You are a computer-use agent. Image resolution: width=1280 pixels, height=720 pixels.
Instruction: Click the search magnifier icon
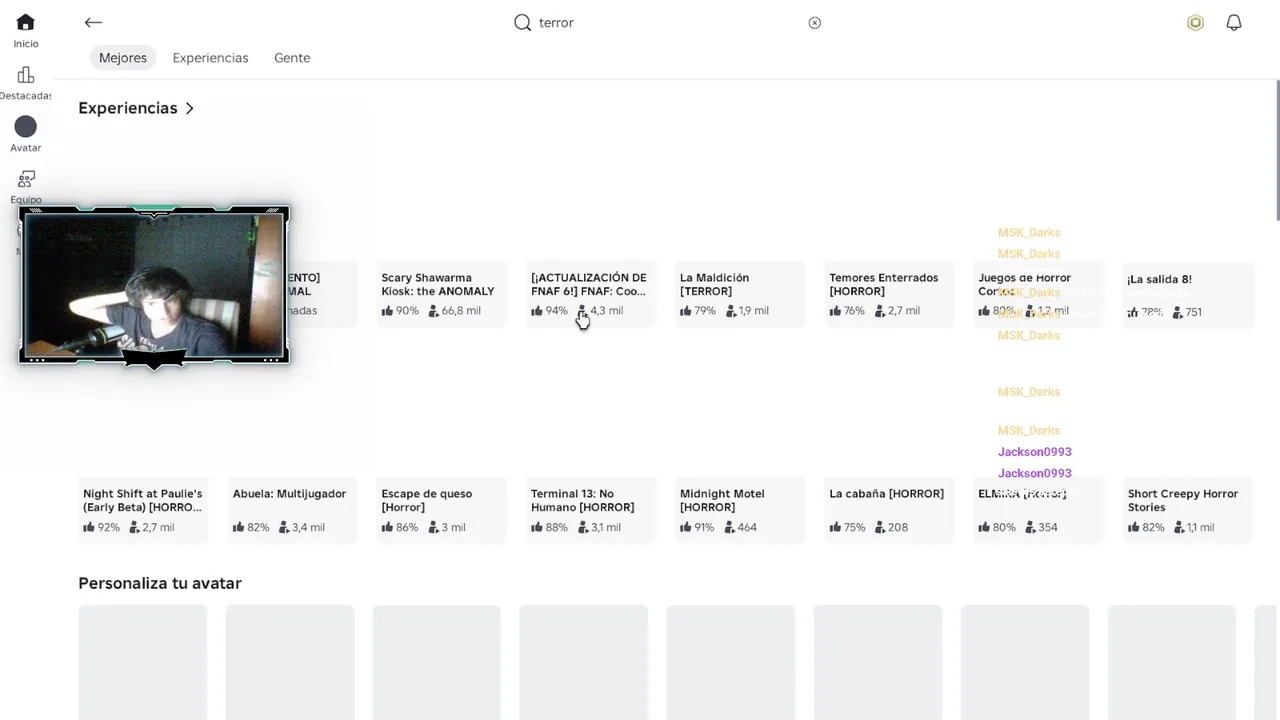522,23
